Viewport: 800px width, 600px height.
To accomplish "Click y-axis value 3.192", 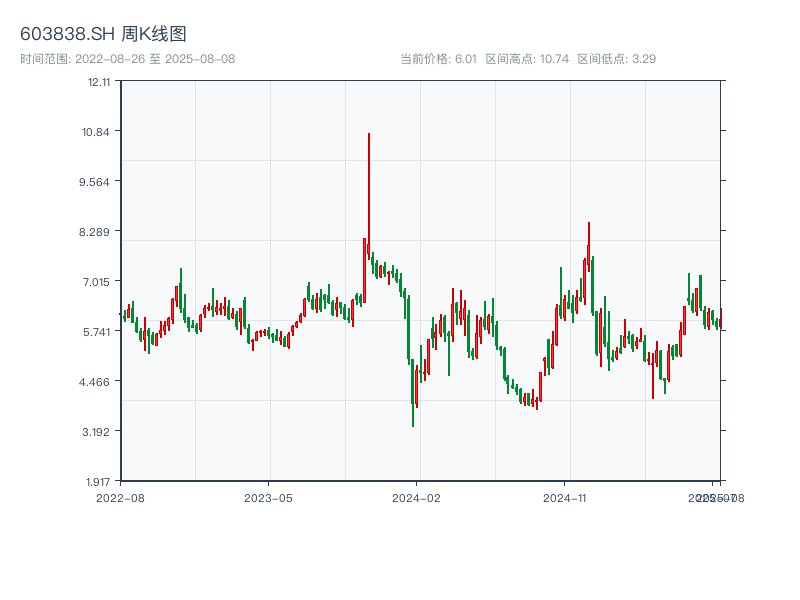I will click(96, 432).
